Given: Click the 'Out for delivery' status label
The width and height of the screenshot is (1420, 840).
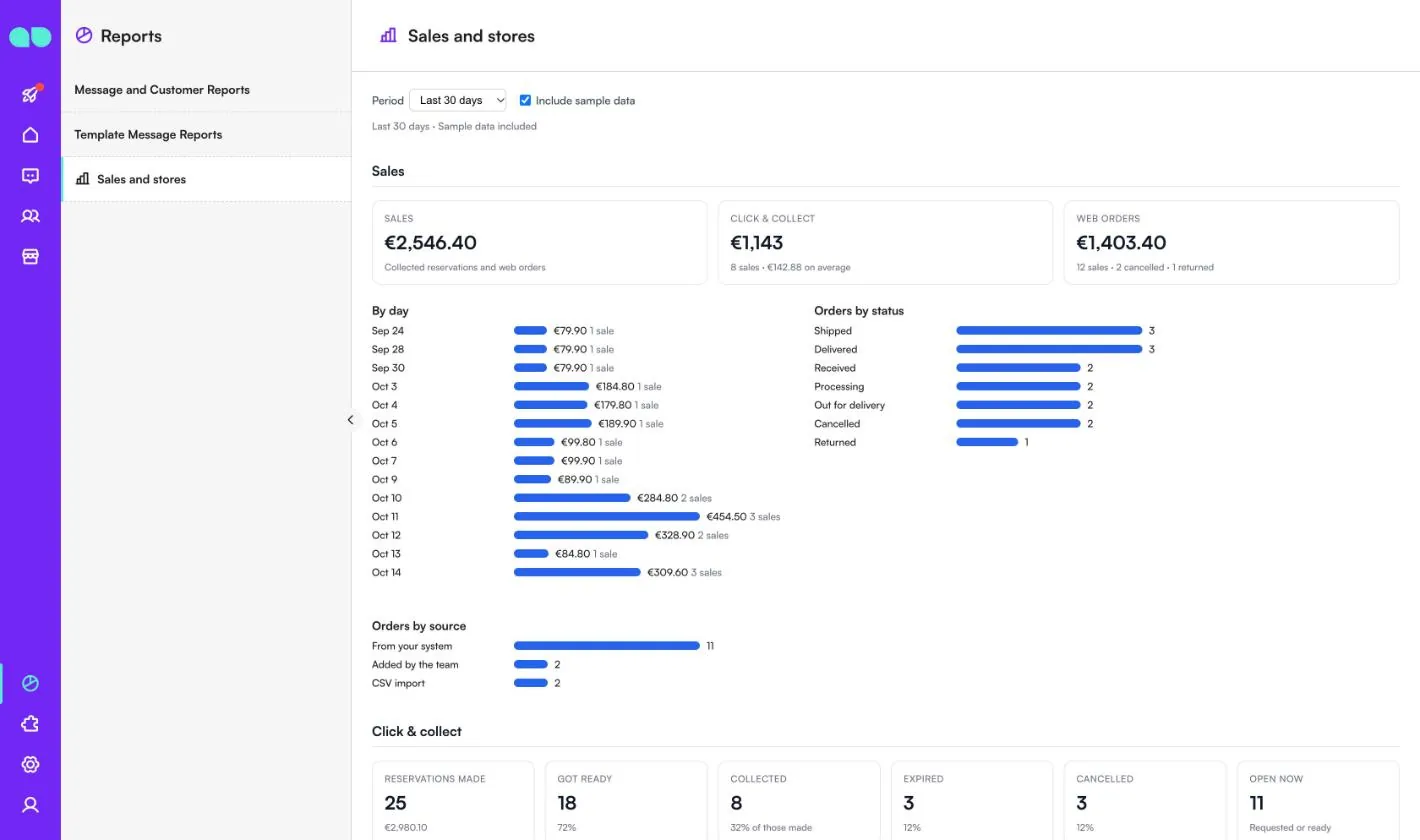Looking at the screenshot, I should [x=849, y=405].
